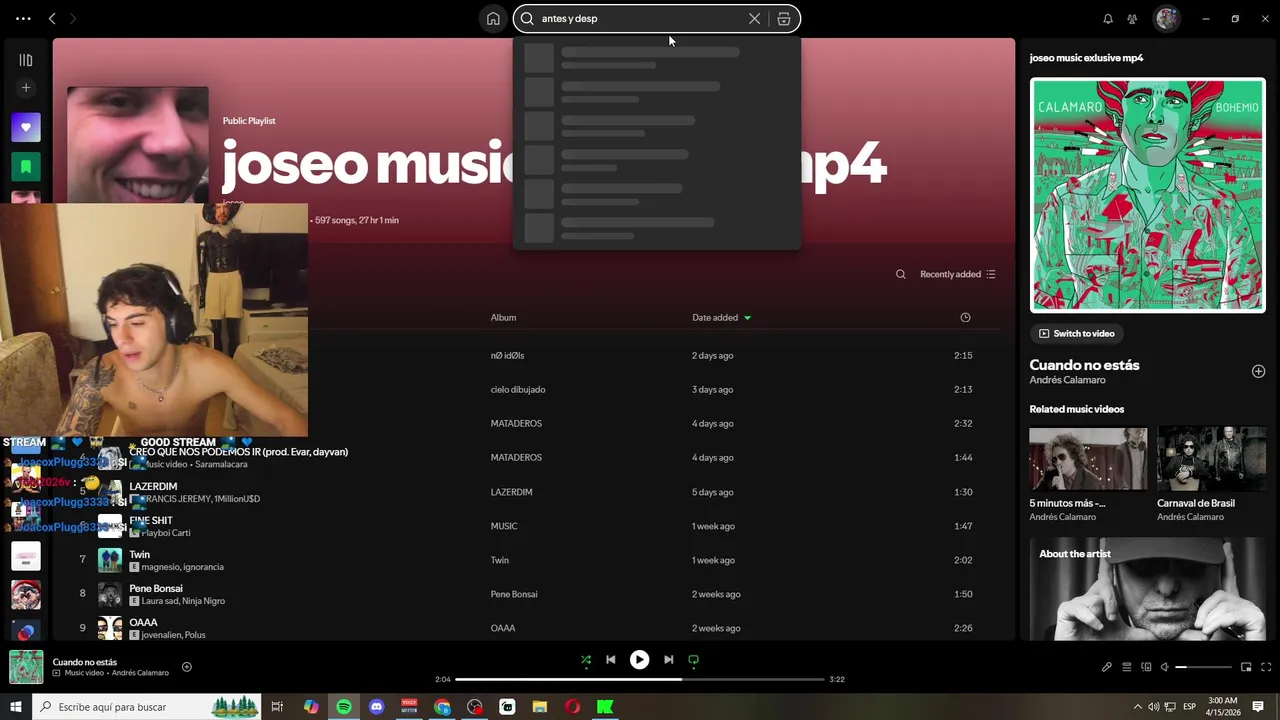This screenshot has height=720, width=1280.
Task: Skip to next track
Action: [668, 660]
